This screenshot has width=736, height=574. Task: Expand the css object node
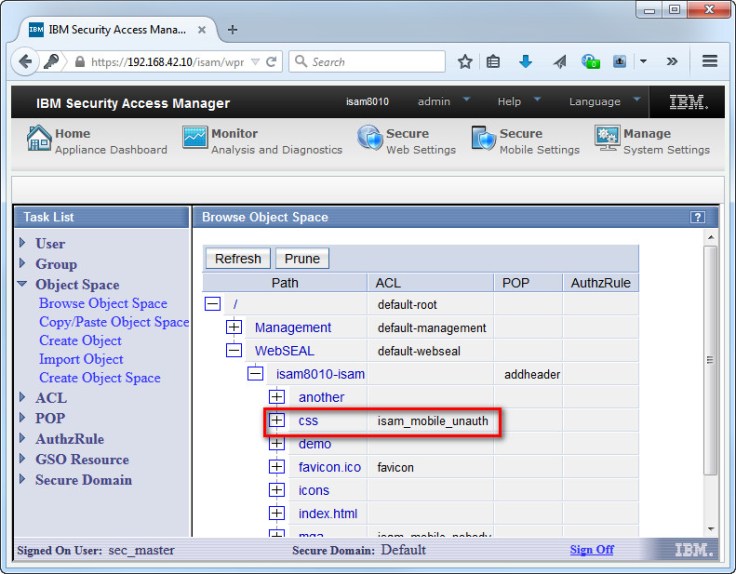point(277,421)
